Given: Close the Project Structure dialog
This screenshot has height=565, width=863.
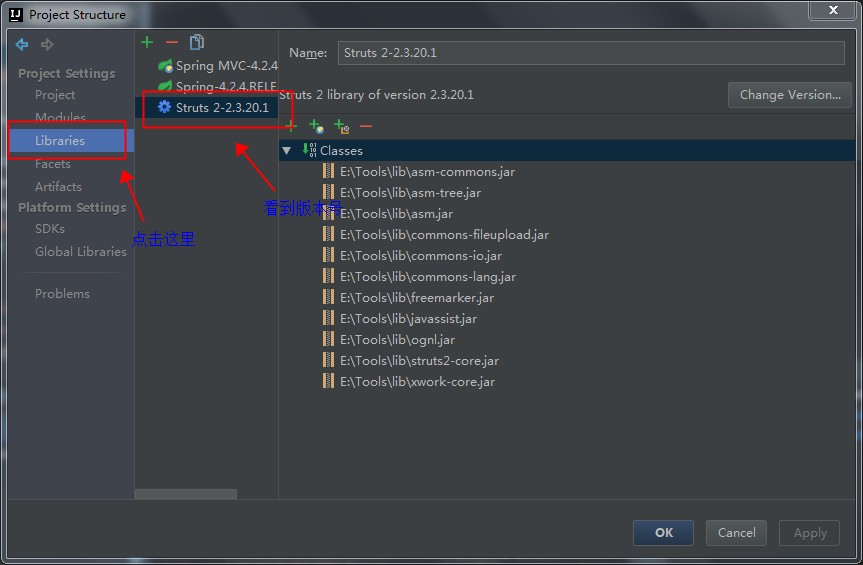Looking at the screenshot, I should point(833,9).
